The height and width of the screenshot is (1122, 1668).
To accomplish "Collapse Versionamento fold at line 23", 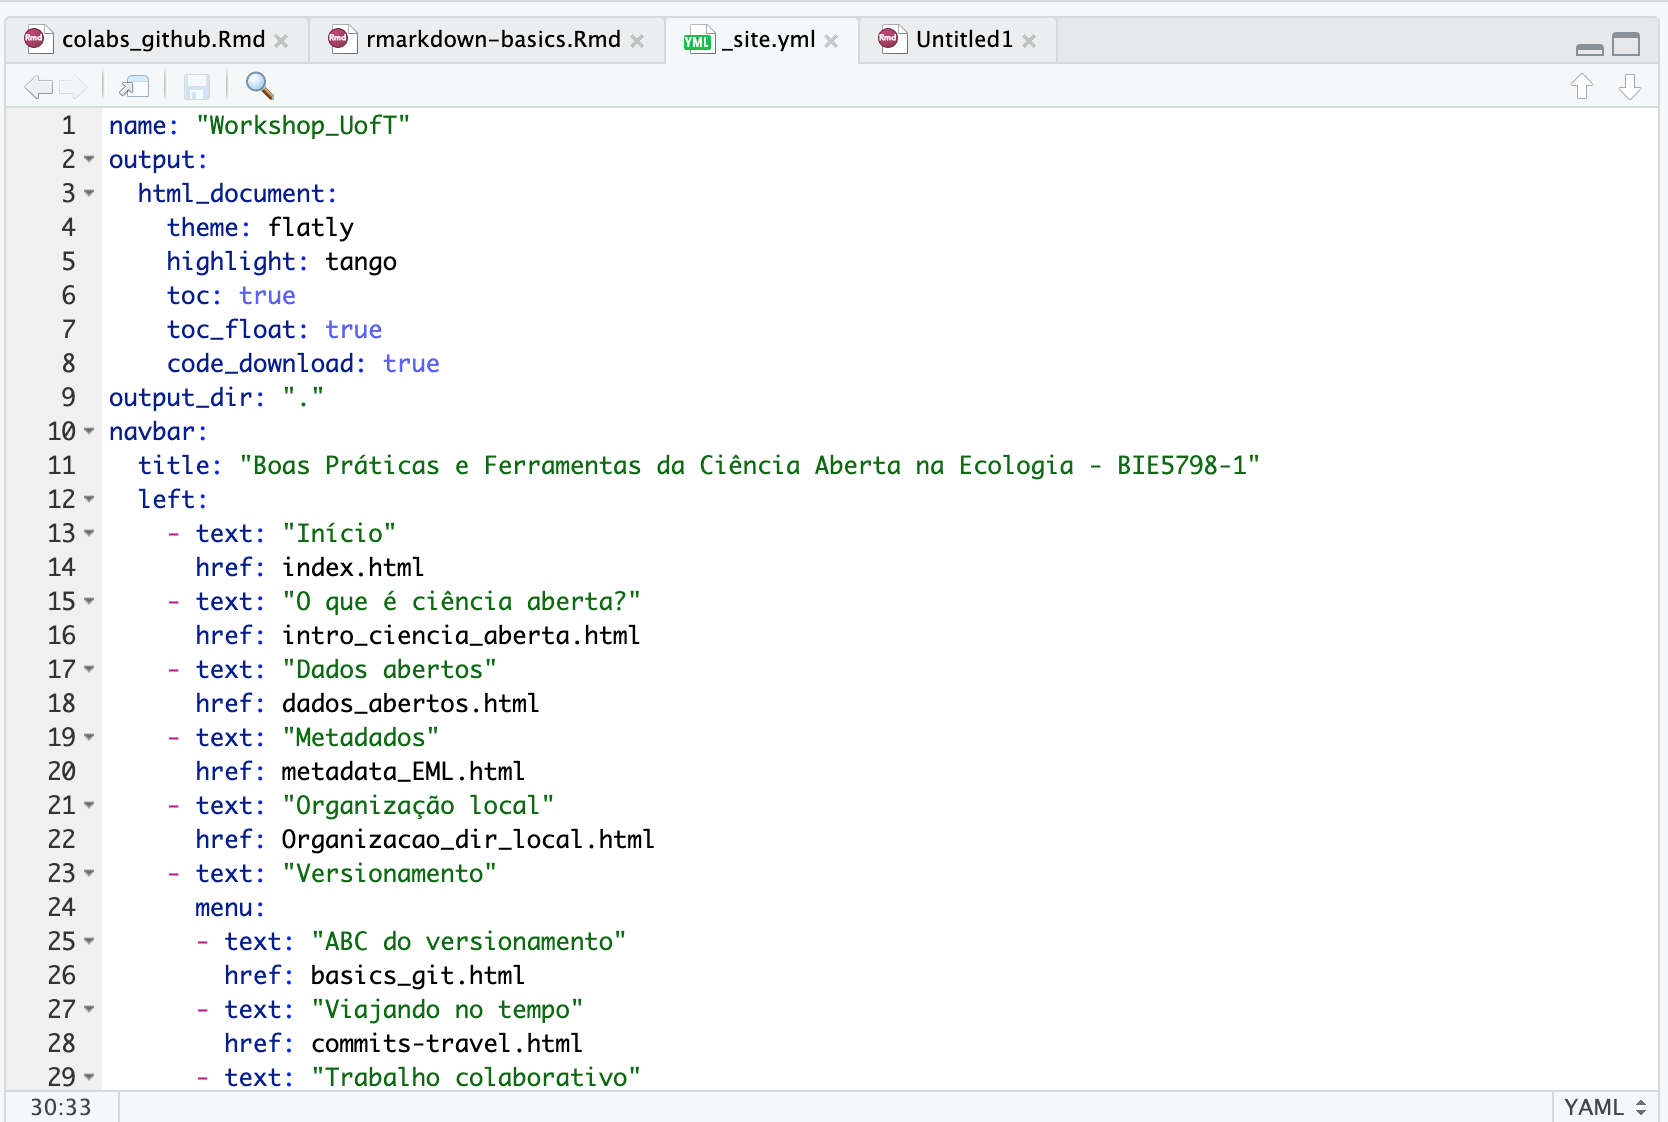I will tap(89, 874).
